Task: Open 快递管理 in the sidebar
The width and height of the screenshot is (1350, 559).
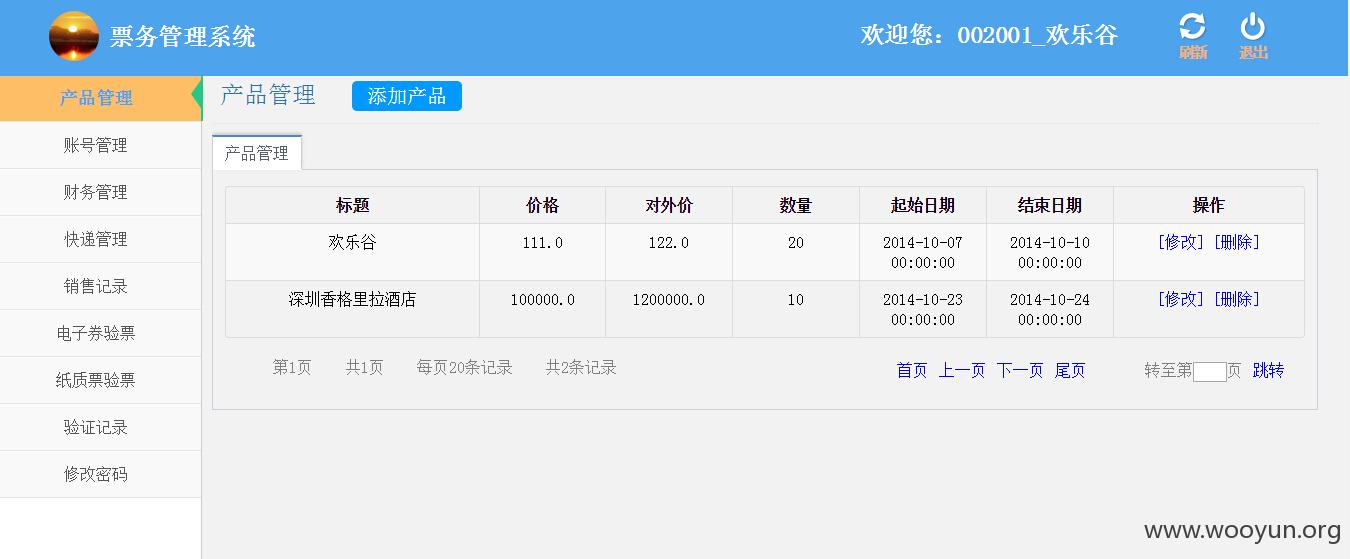Action: point(100,239)
